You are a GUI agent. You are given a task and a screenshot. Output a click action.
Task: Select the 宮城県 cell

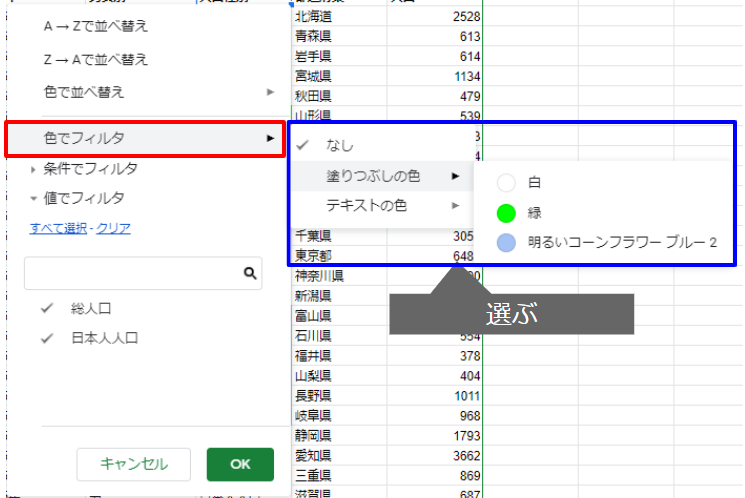click(339, 77)
